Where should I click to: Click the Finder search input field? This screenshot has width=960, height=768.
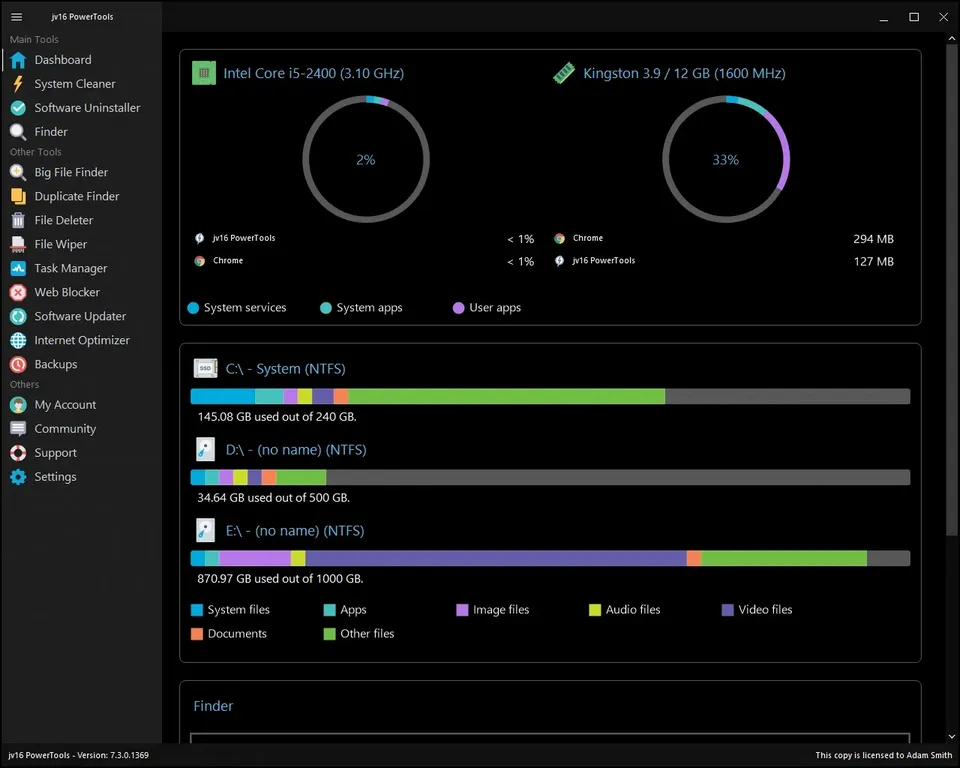pyautogui.click(x=550, y=738)
